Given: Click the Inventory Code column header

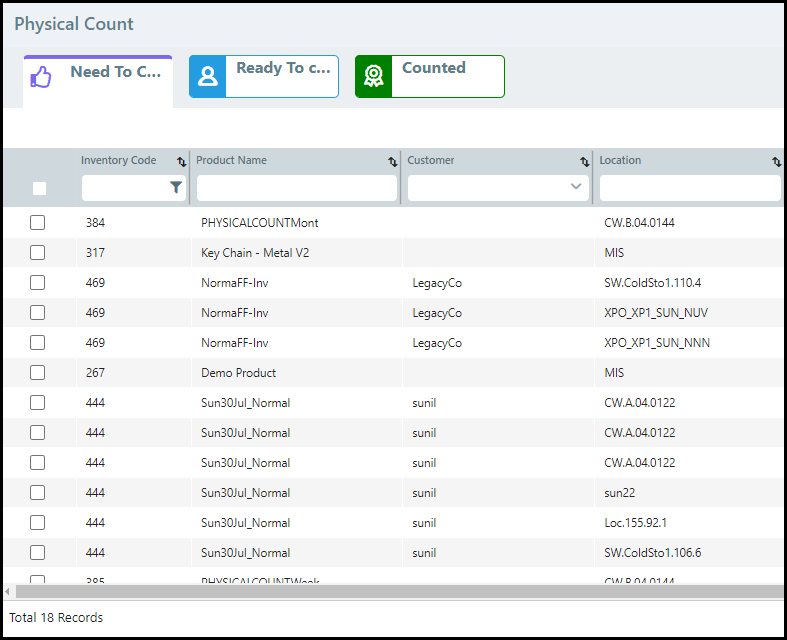Looking at the screenshot, I should coord(119,161).
